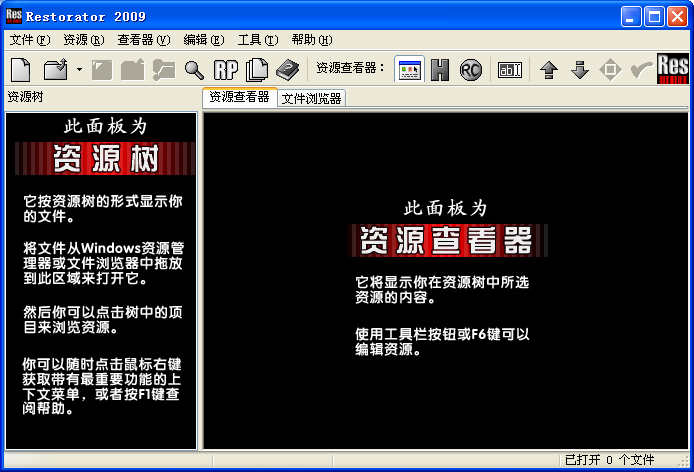Viewport: 694px width, 472px height.
Task: Click the New blank file toolbar icon
Action: (20, 70)
